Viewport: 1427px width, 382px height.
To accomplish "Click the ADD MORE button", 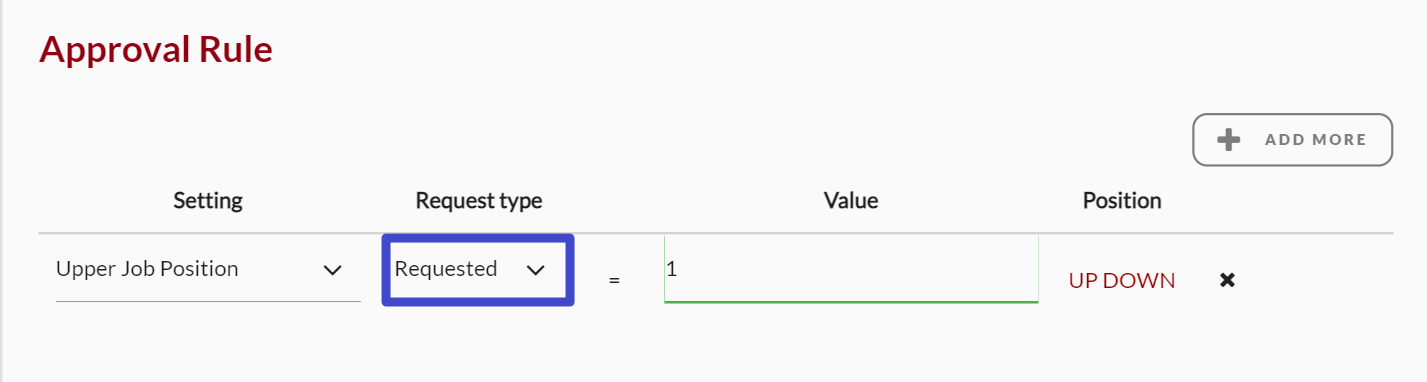I will point(1293,140).
